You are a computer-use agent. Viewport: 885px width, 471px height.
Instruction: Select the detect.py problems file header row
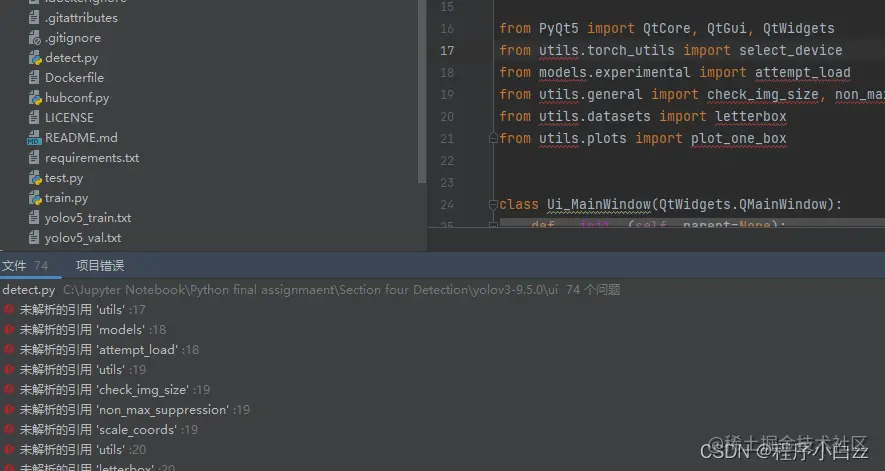click(x=311, y=290)
